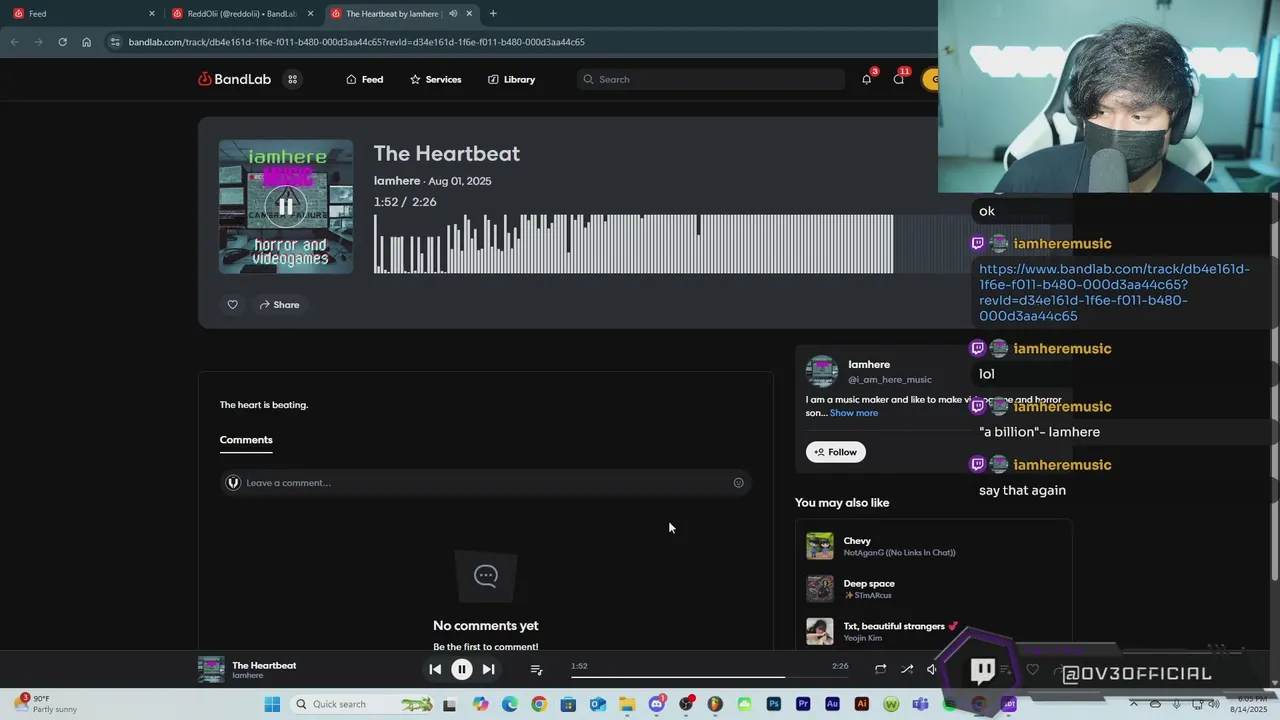
Task: Open the Services nav item
Action: 435,79
